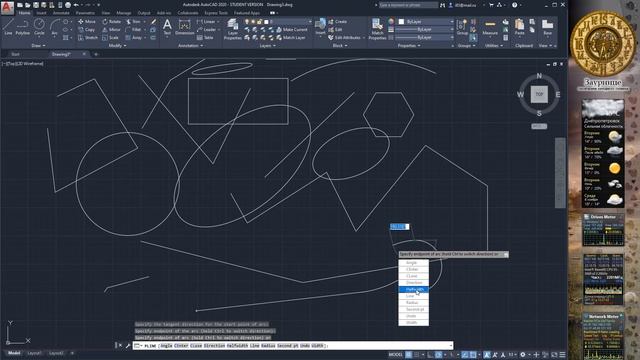Click Create block button
Screen dimensions: 640x360
pos(338,22)
